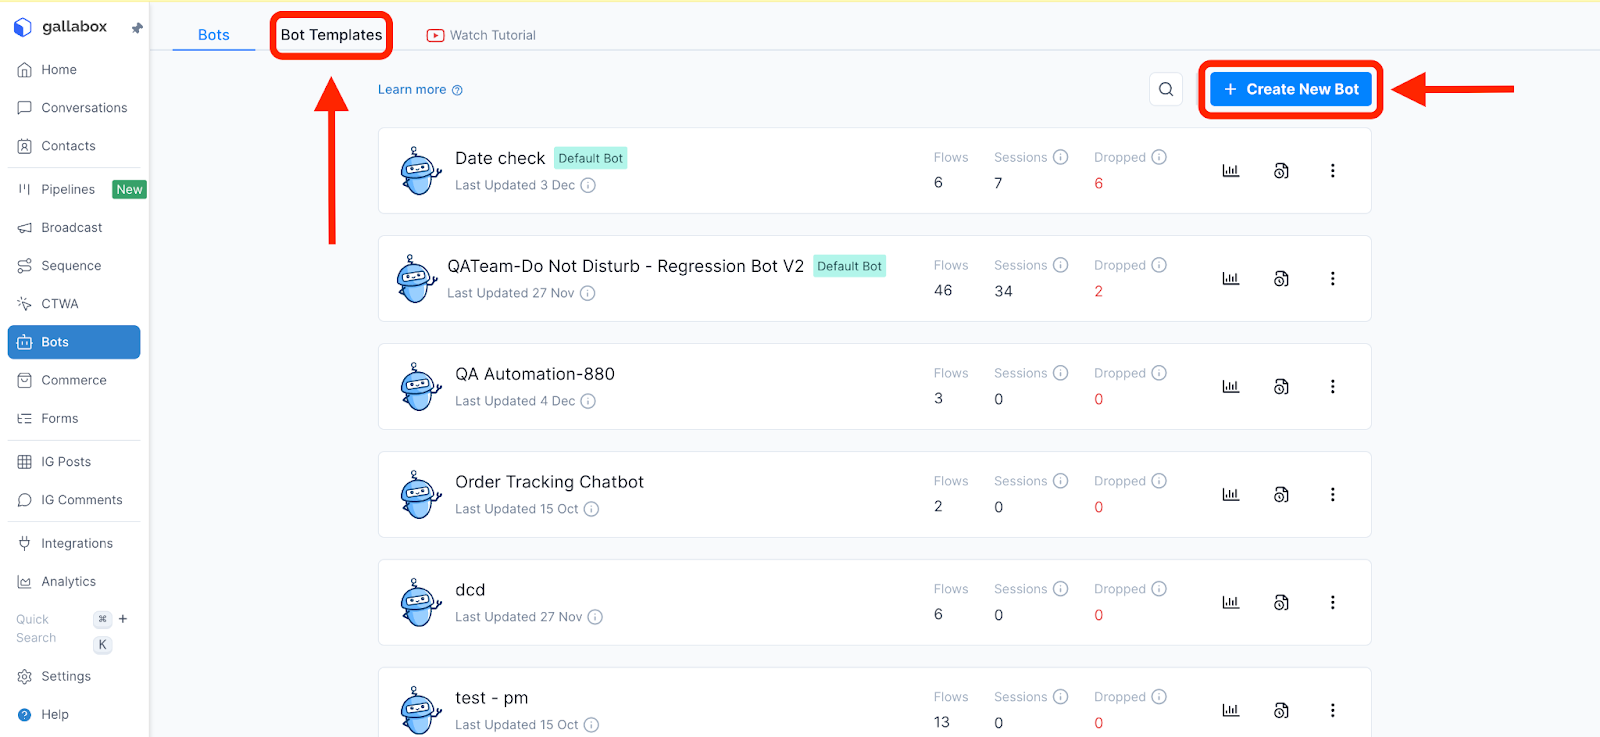Image resolution: width=1600 pixels, height=737 pixels.
Task: Open analytics chart icon for QATeam-Do Not Disturb bot
Action: click(x=1231, y=279)
